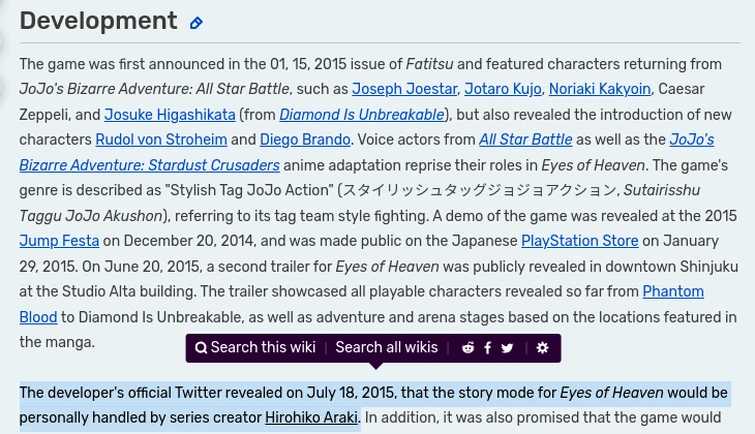Viewport: 755px width, 434px height.
Task: Open the gear settings in selection popup
Action: pos(542,348)
